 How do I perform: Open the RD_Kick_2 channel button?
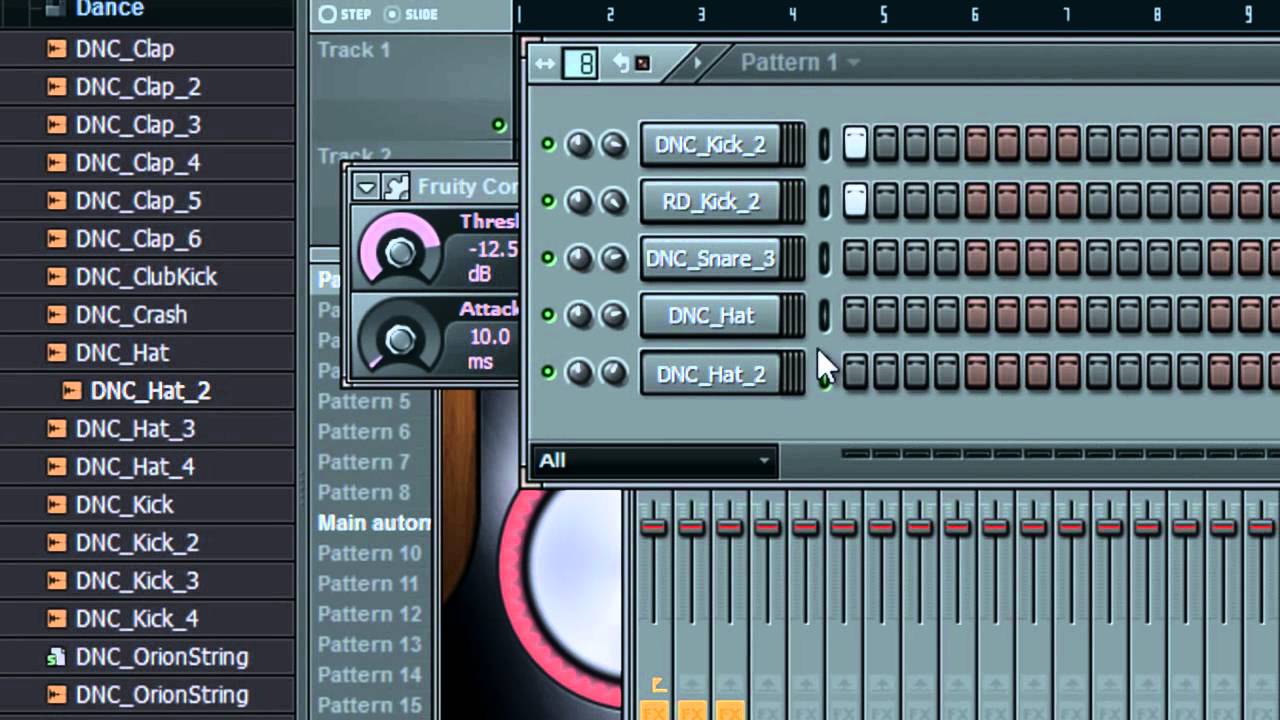coord(722,202)
